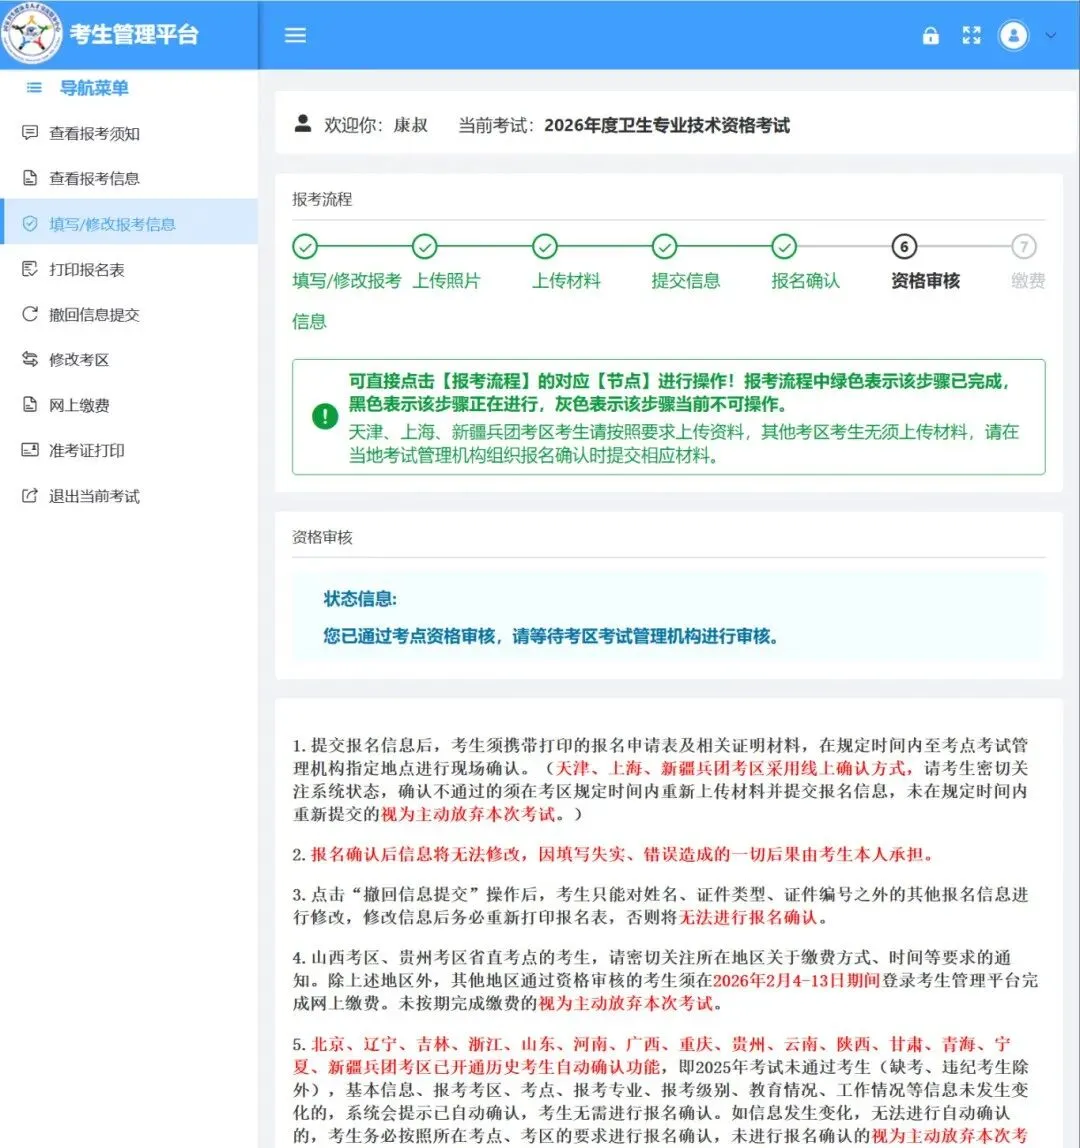The height and width of the screenshot is (1148, 1080).
Task: Click the completed checkmark node above 填写/修改报考信息
Action: [305, 247]
